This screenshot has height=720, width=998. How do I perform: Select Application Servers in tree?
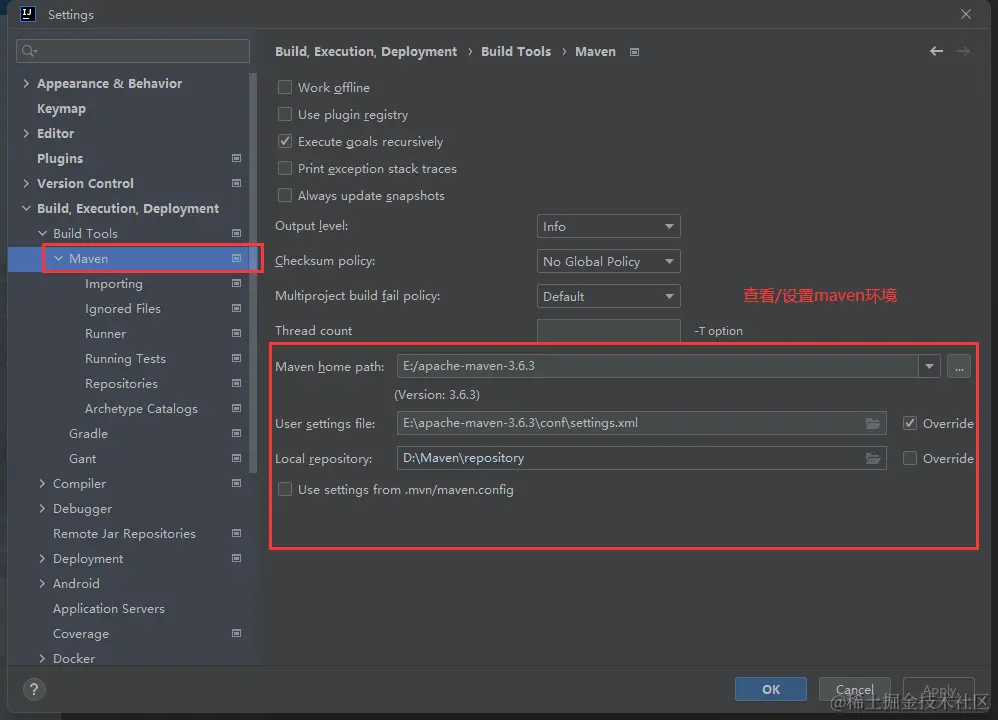tap(109, 609)
